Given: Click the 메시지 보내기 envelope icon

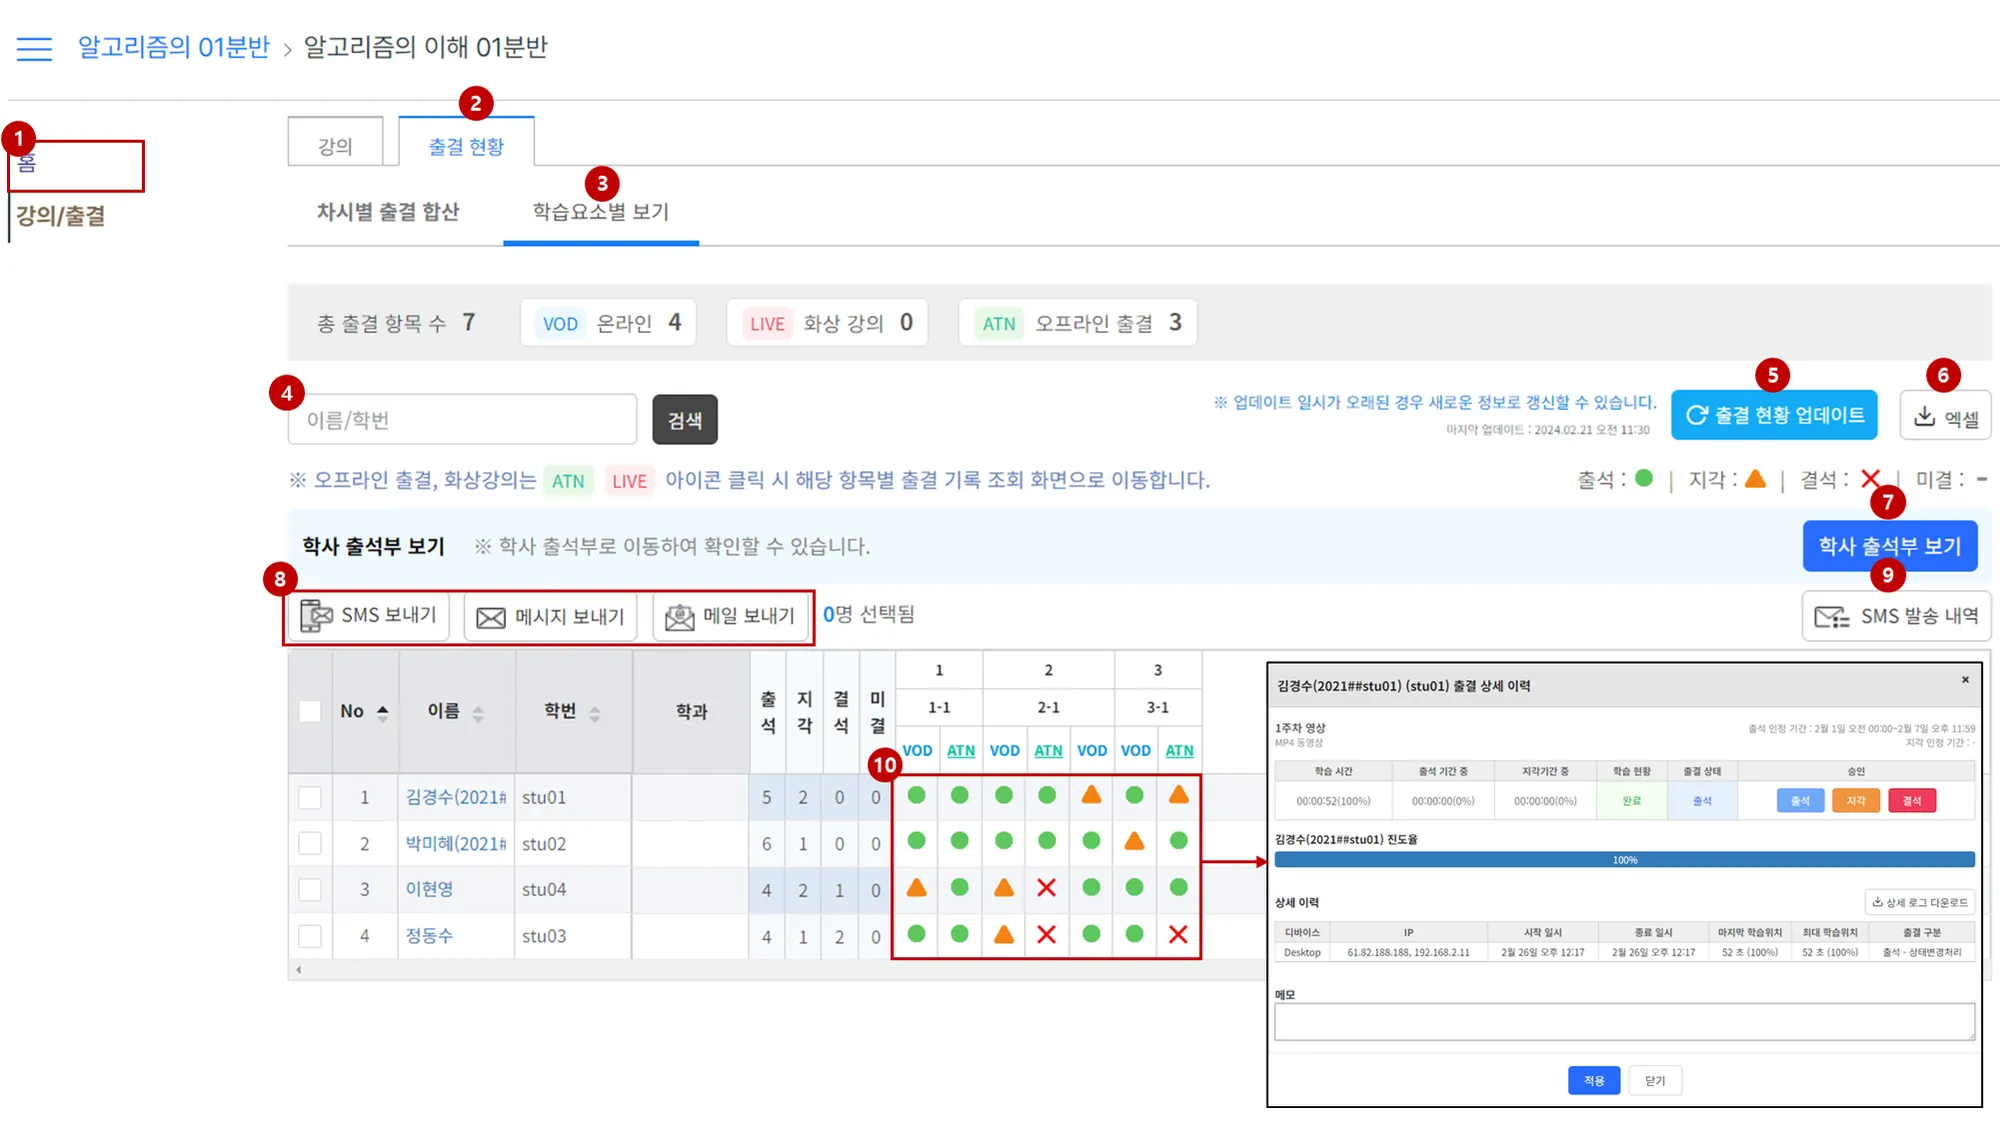Looking at the screenshot, I should click(490, 618).
